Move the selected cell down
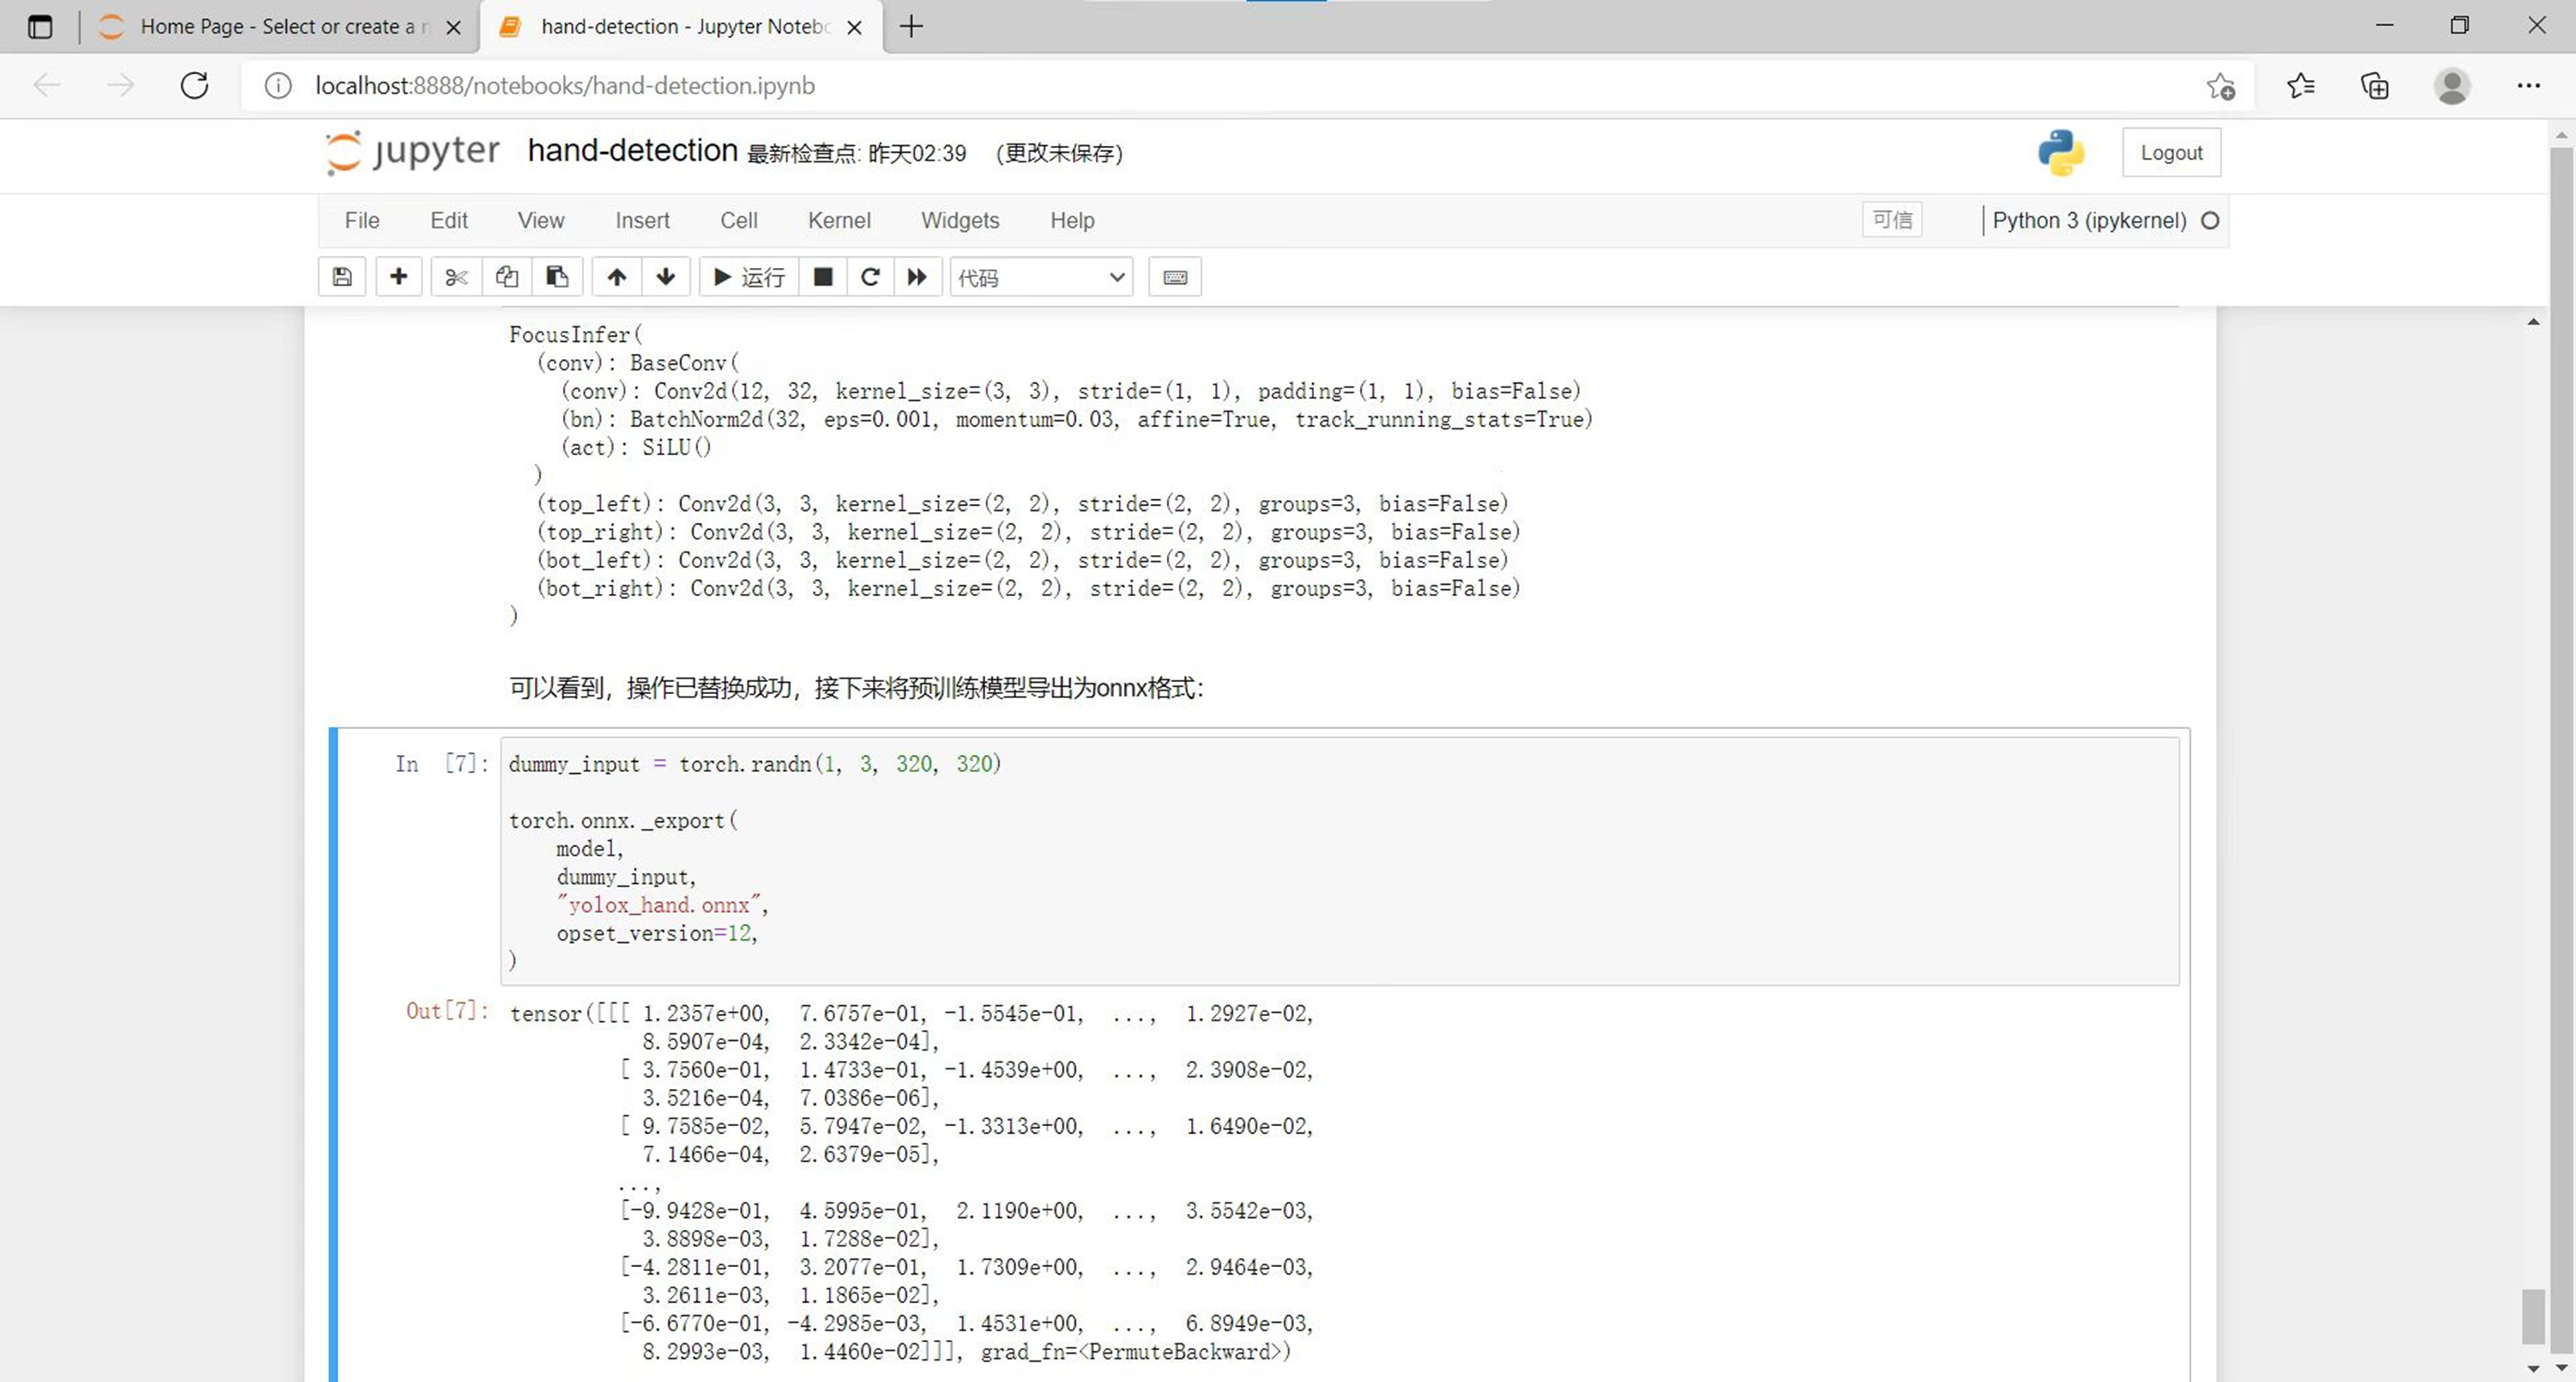Image resolution: width=2576 pixels, height=1382 pixels. (666, 277)
